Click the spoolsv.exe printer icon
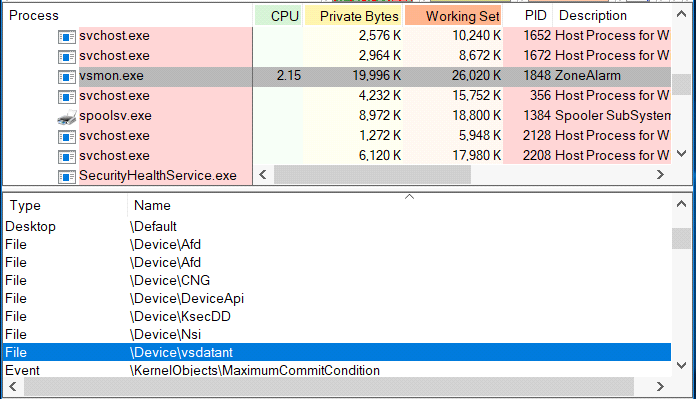Screen dimensions: 696x399 coord(67,117)
